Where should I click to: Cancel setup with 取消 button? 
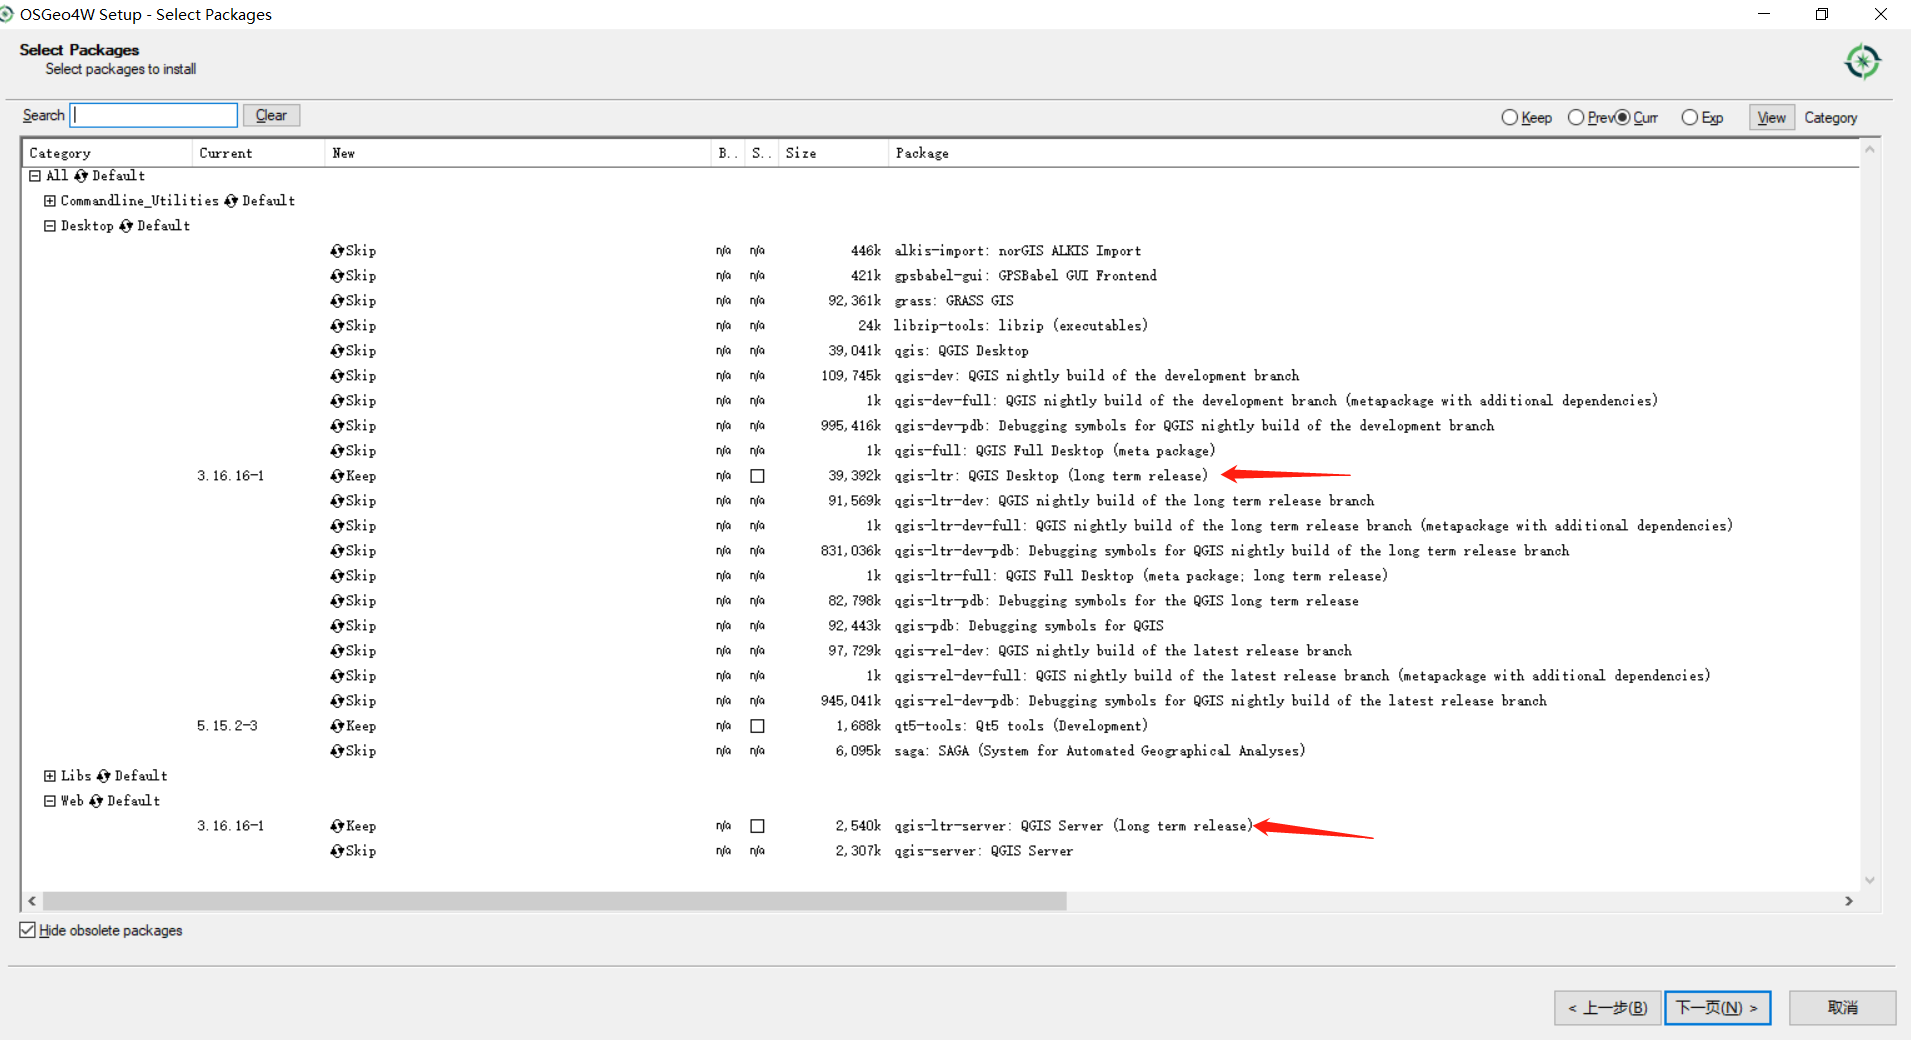click(x=1842, y=1007)
